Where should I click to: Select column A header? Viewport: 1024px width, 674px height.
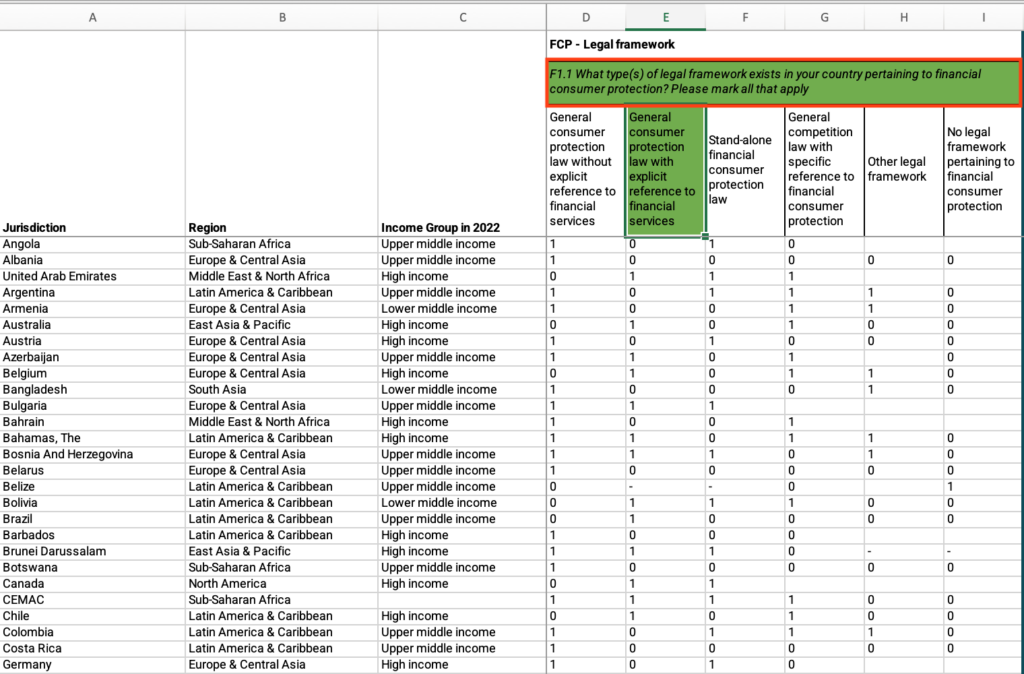pos(93,18)
